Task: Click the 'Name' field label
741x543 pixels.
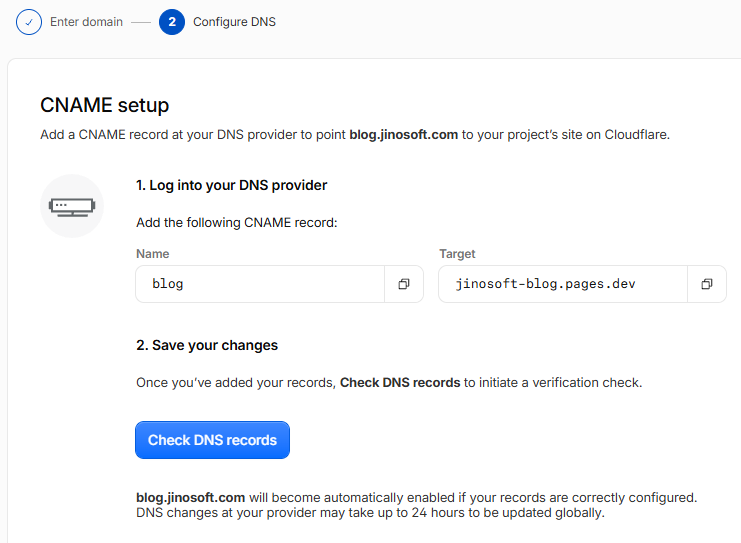Action: (x=153, y=254)
